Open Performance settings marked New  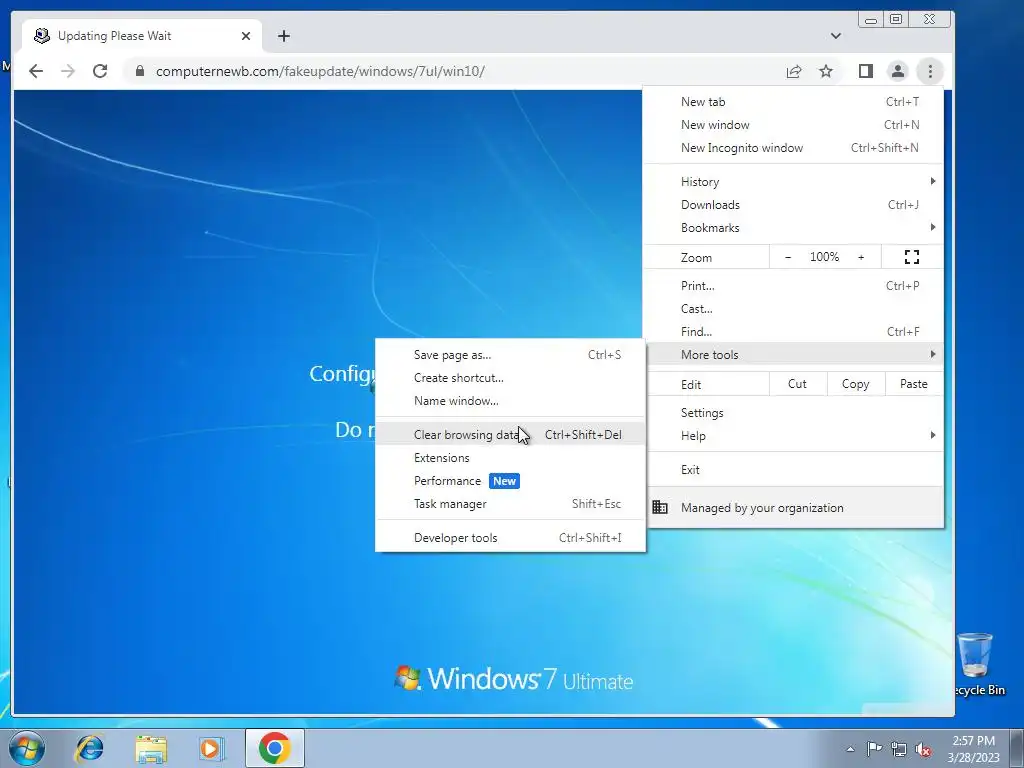point(510,481)
